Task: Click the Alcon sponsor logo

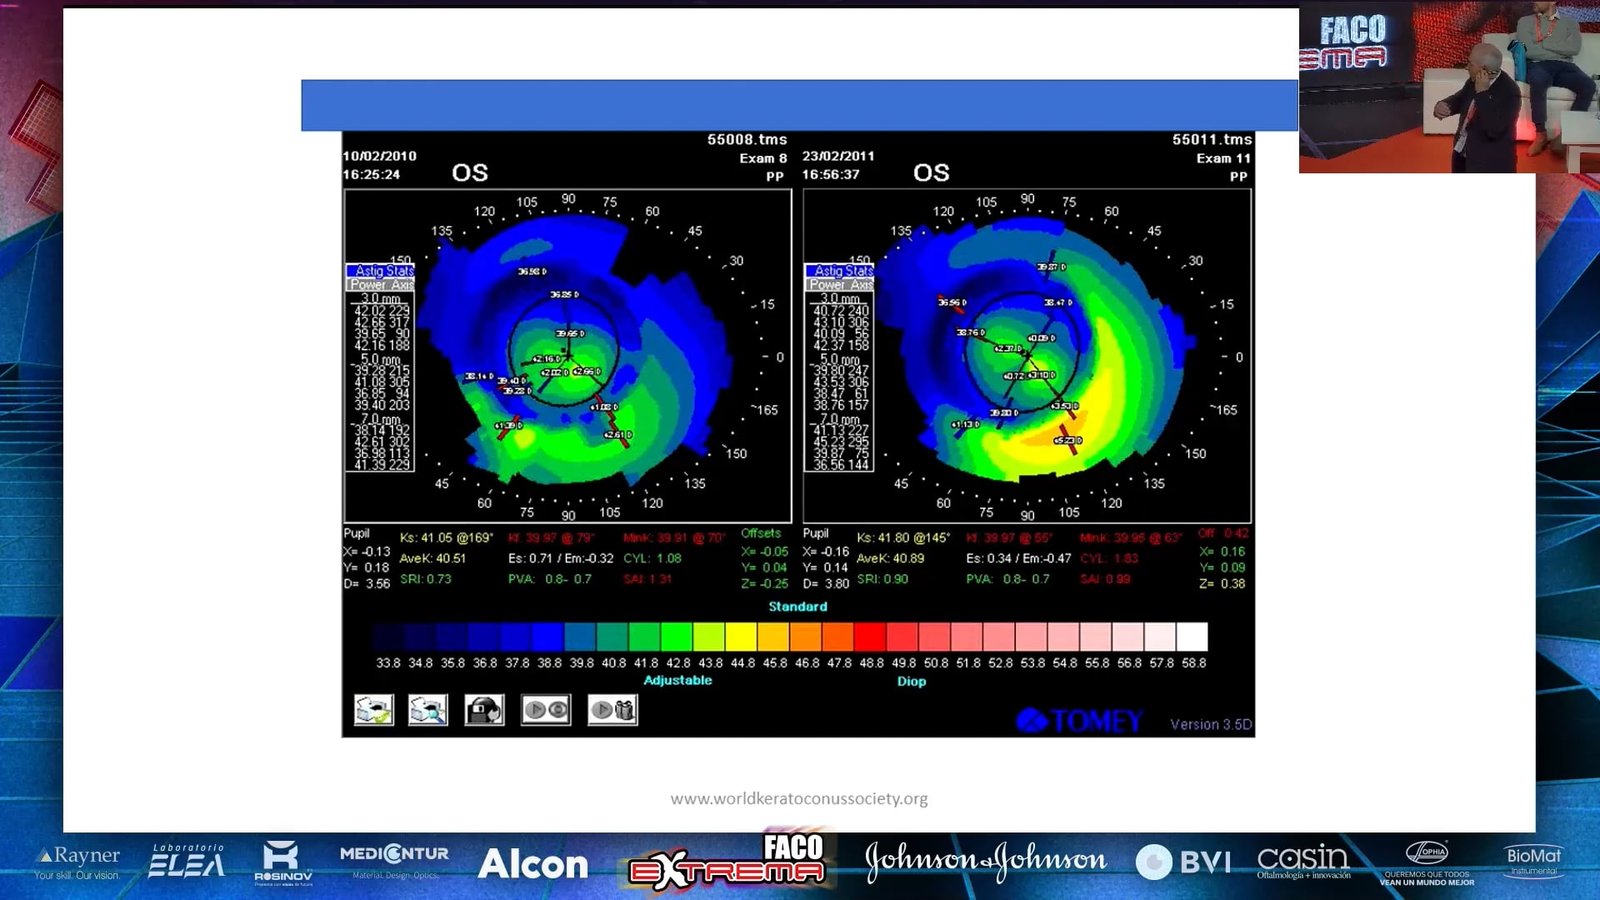Action: (533, 864)
